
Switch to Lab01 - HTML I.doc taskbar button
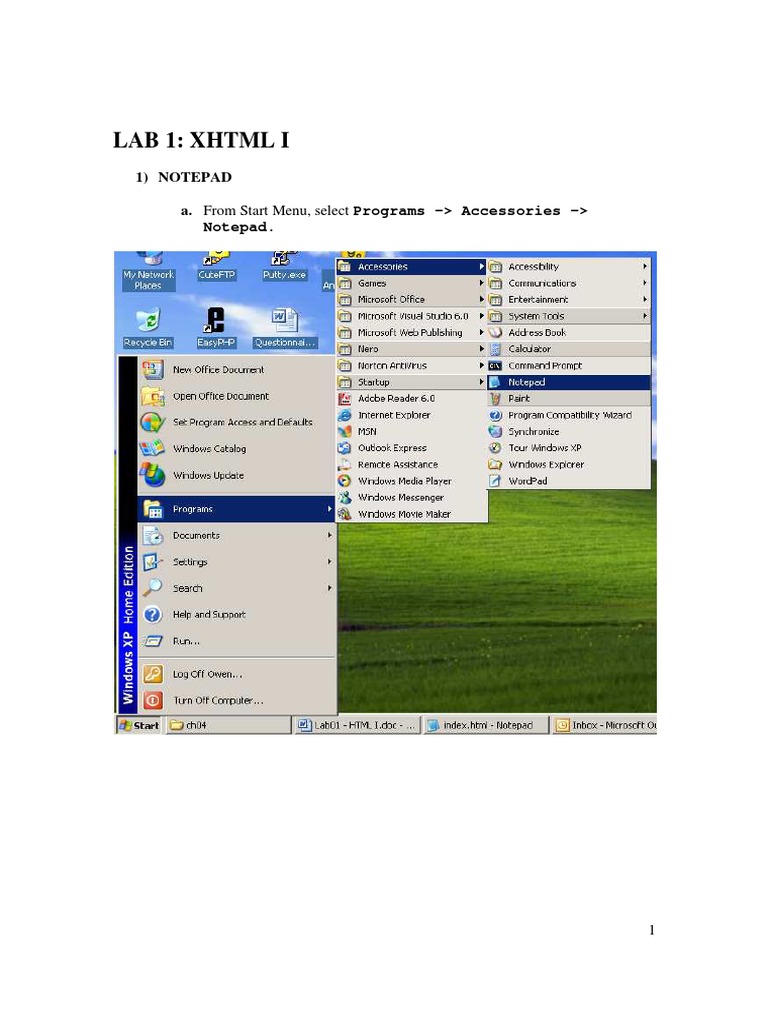point(357,725)
